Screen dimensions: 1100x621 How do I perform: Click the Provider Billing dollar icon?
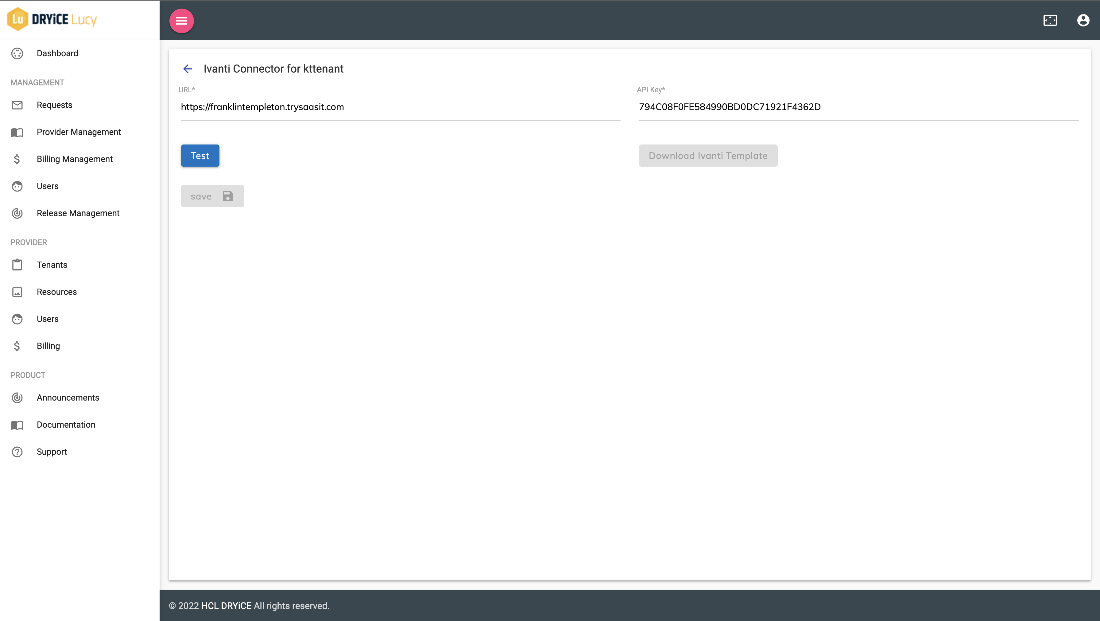point(18,346)
